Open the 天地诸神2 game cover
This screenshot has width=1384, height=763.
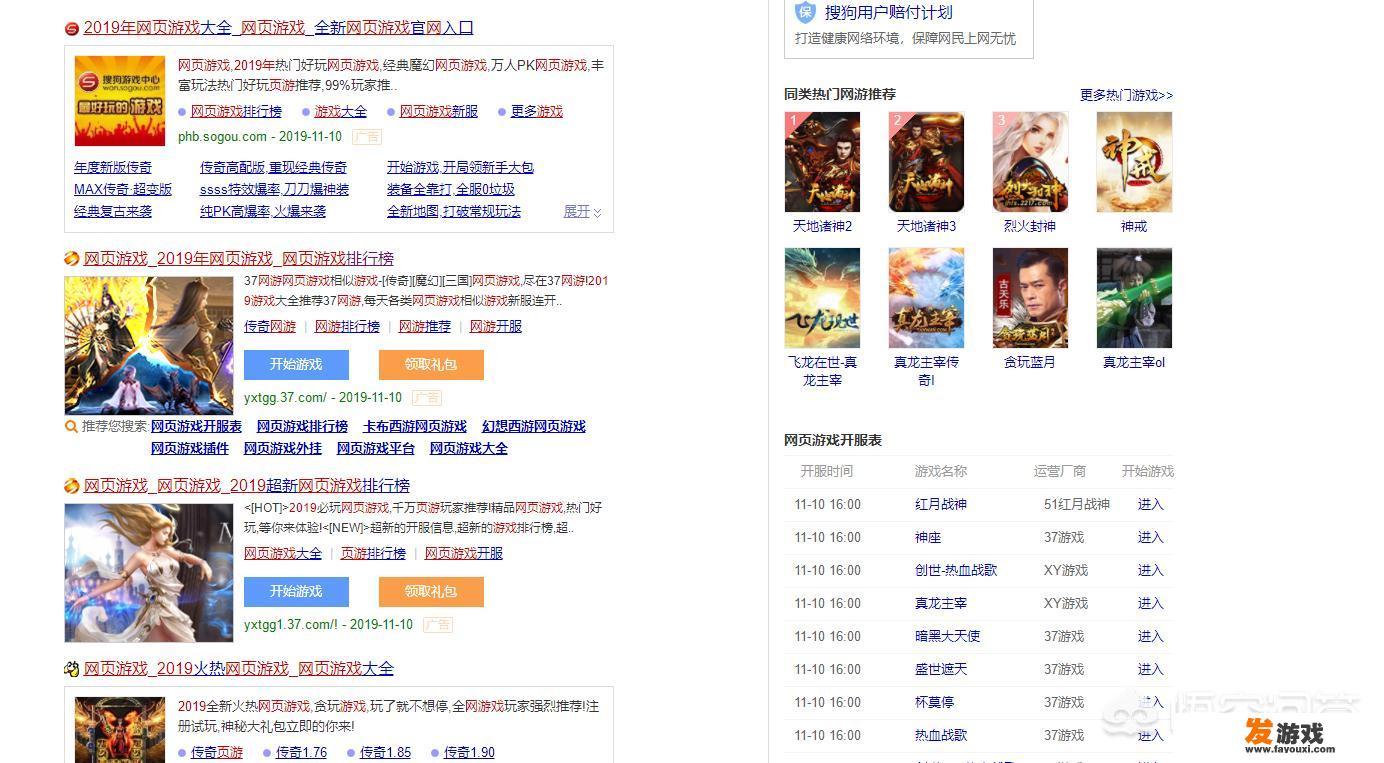[822, 162]
